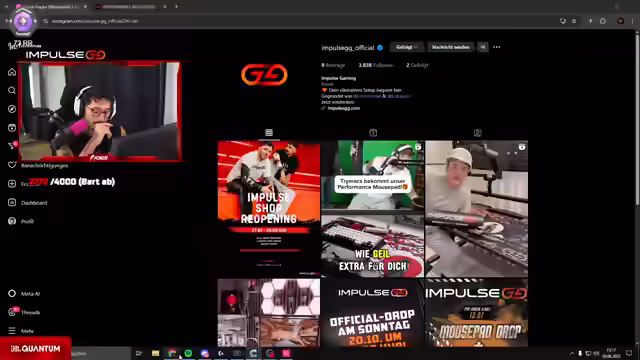Screen dimensions: 640x360
Task: Click the Beiträge post count
Action: pos(333,65)
